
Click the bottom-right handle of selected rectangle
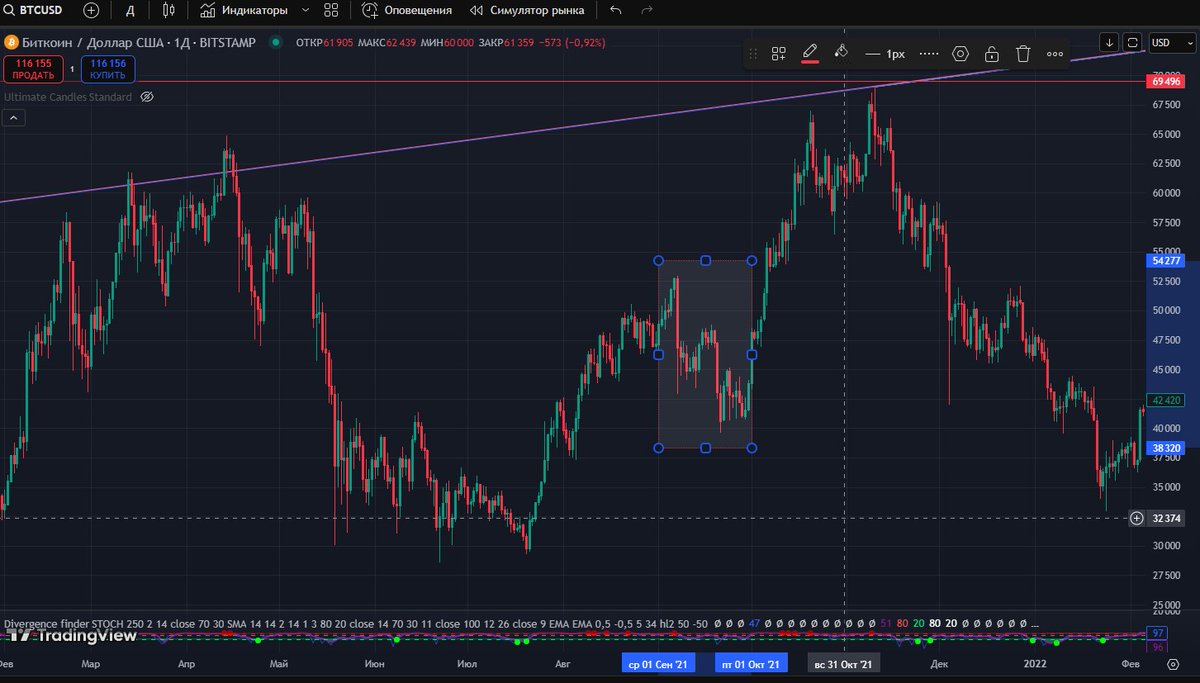(x=752, y=448)
